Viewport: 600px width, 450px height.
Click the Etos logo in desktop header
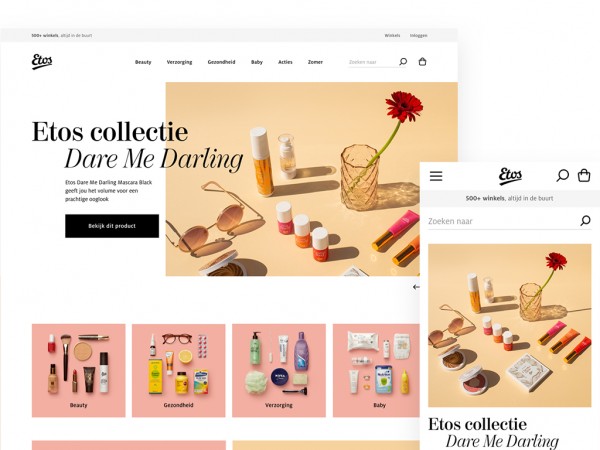pyautogui.click(x=42, y=62)
